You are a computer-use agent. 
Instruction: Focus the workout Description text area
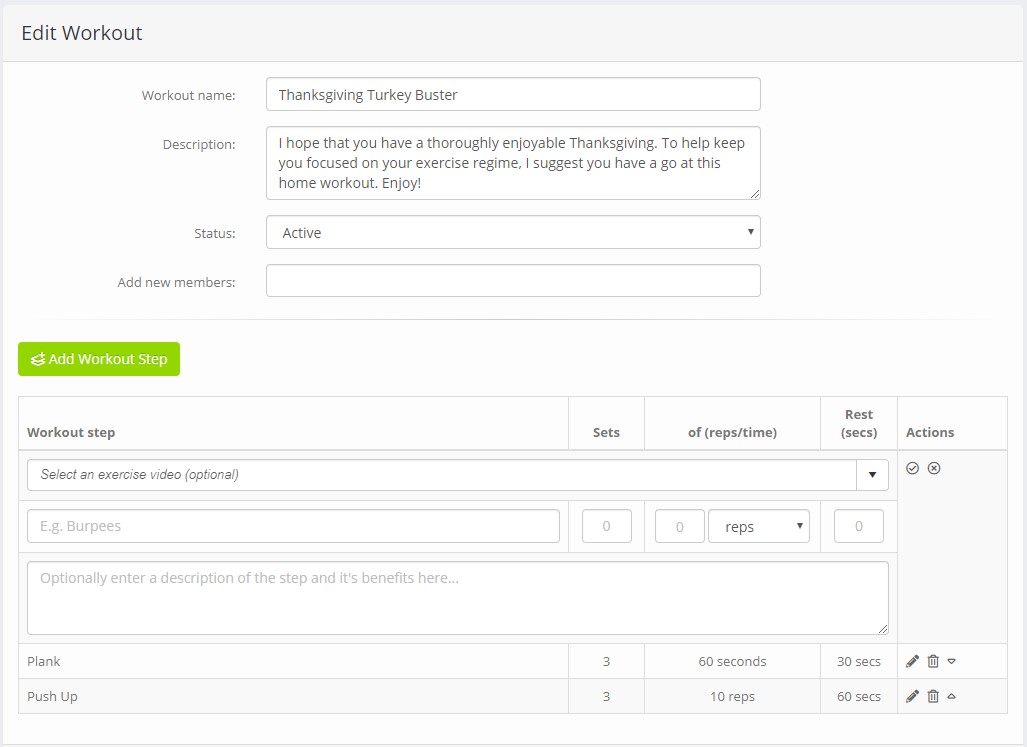513,163
